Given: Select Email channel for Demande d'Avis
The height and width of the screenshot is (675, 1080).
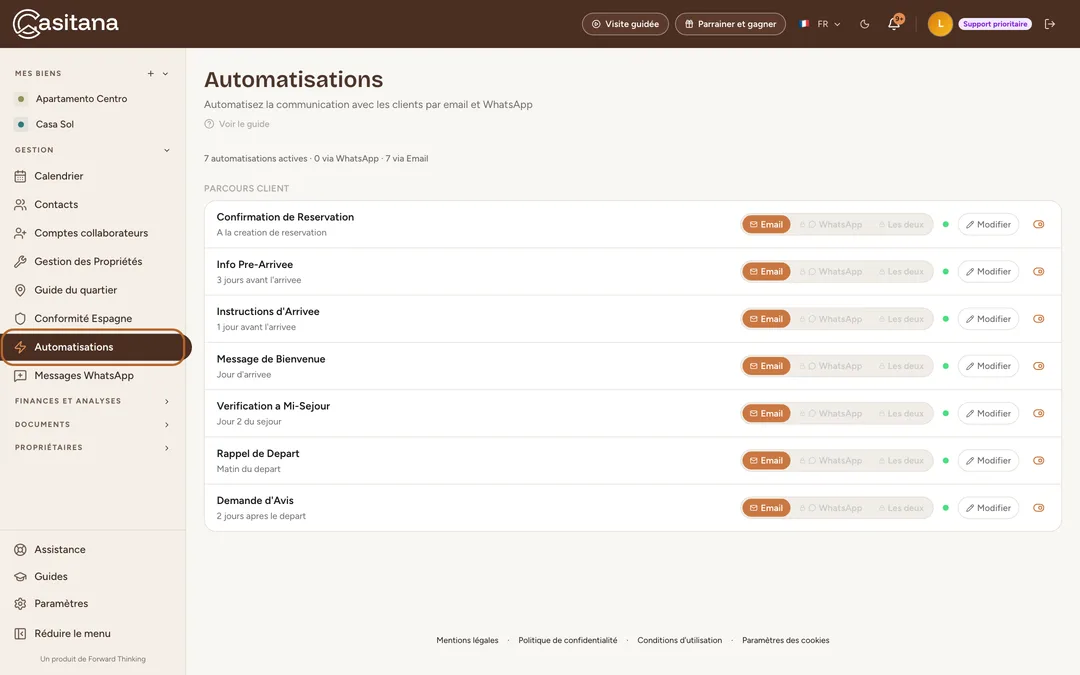Looking at the screenshot, I should point(766,508).
